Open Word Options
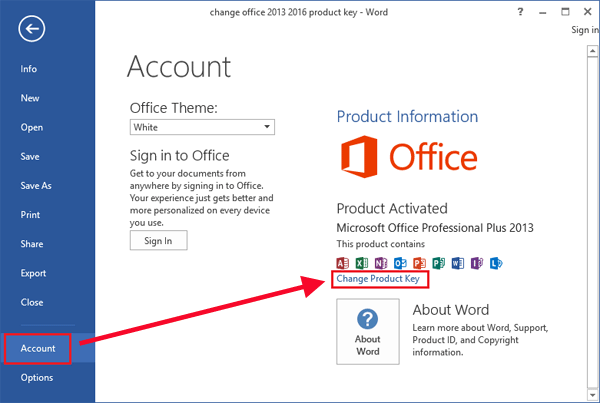The height and width of the screenshot is (403, 600). click(37, 378)
